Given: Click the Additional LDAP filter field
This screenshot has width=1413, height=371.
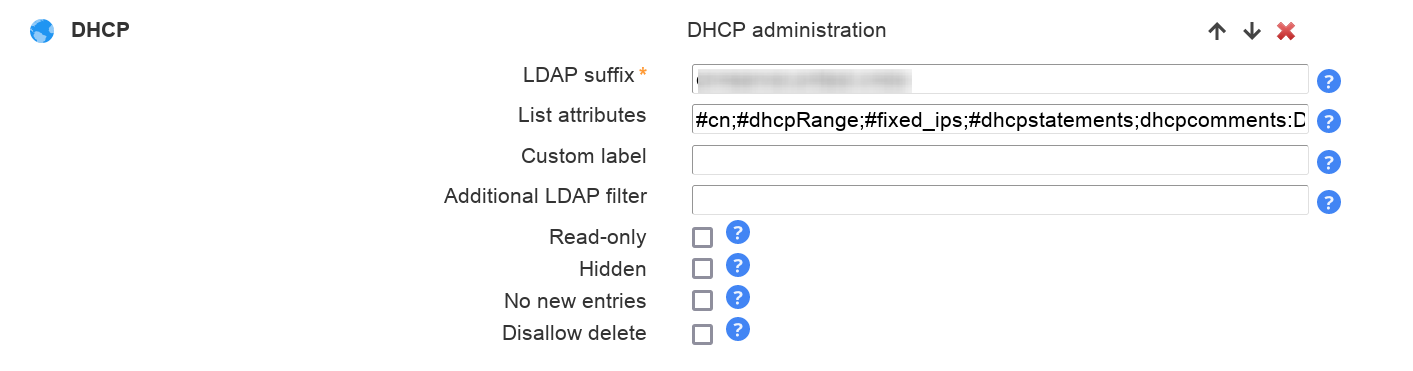Looking at the screenshot, I should tap(1000, 200).
